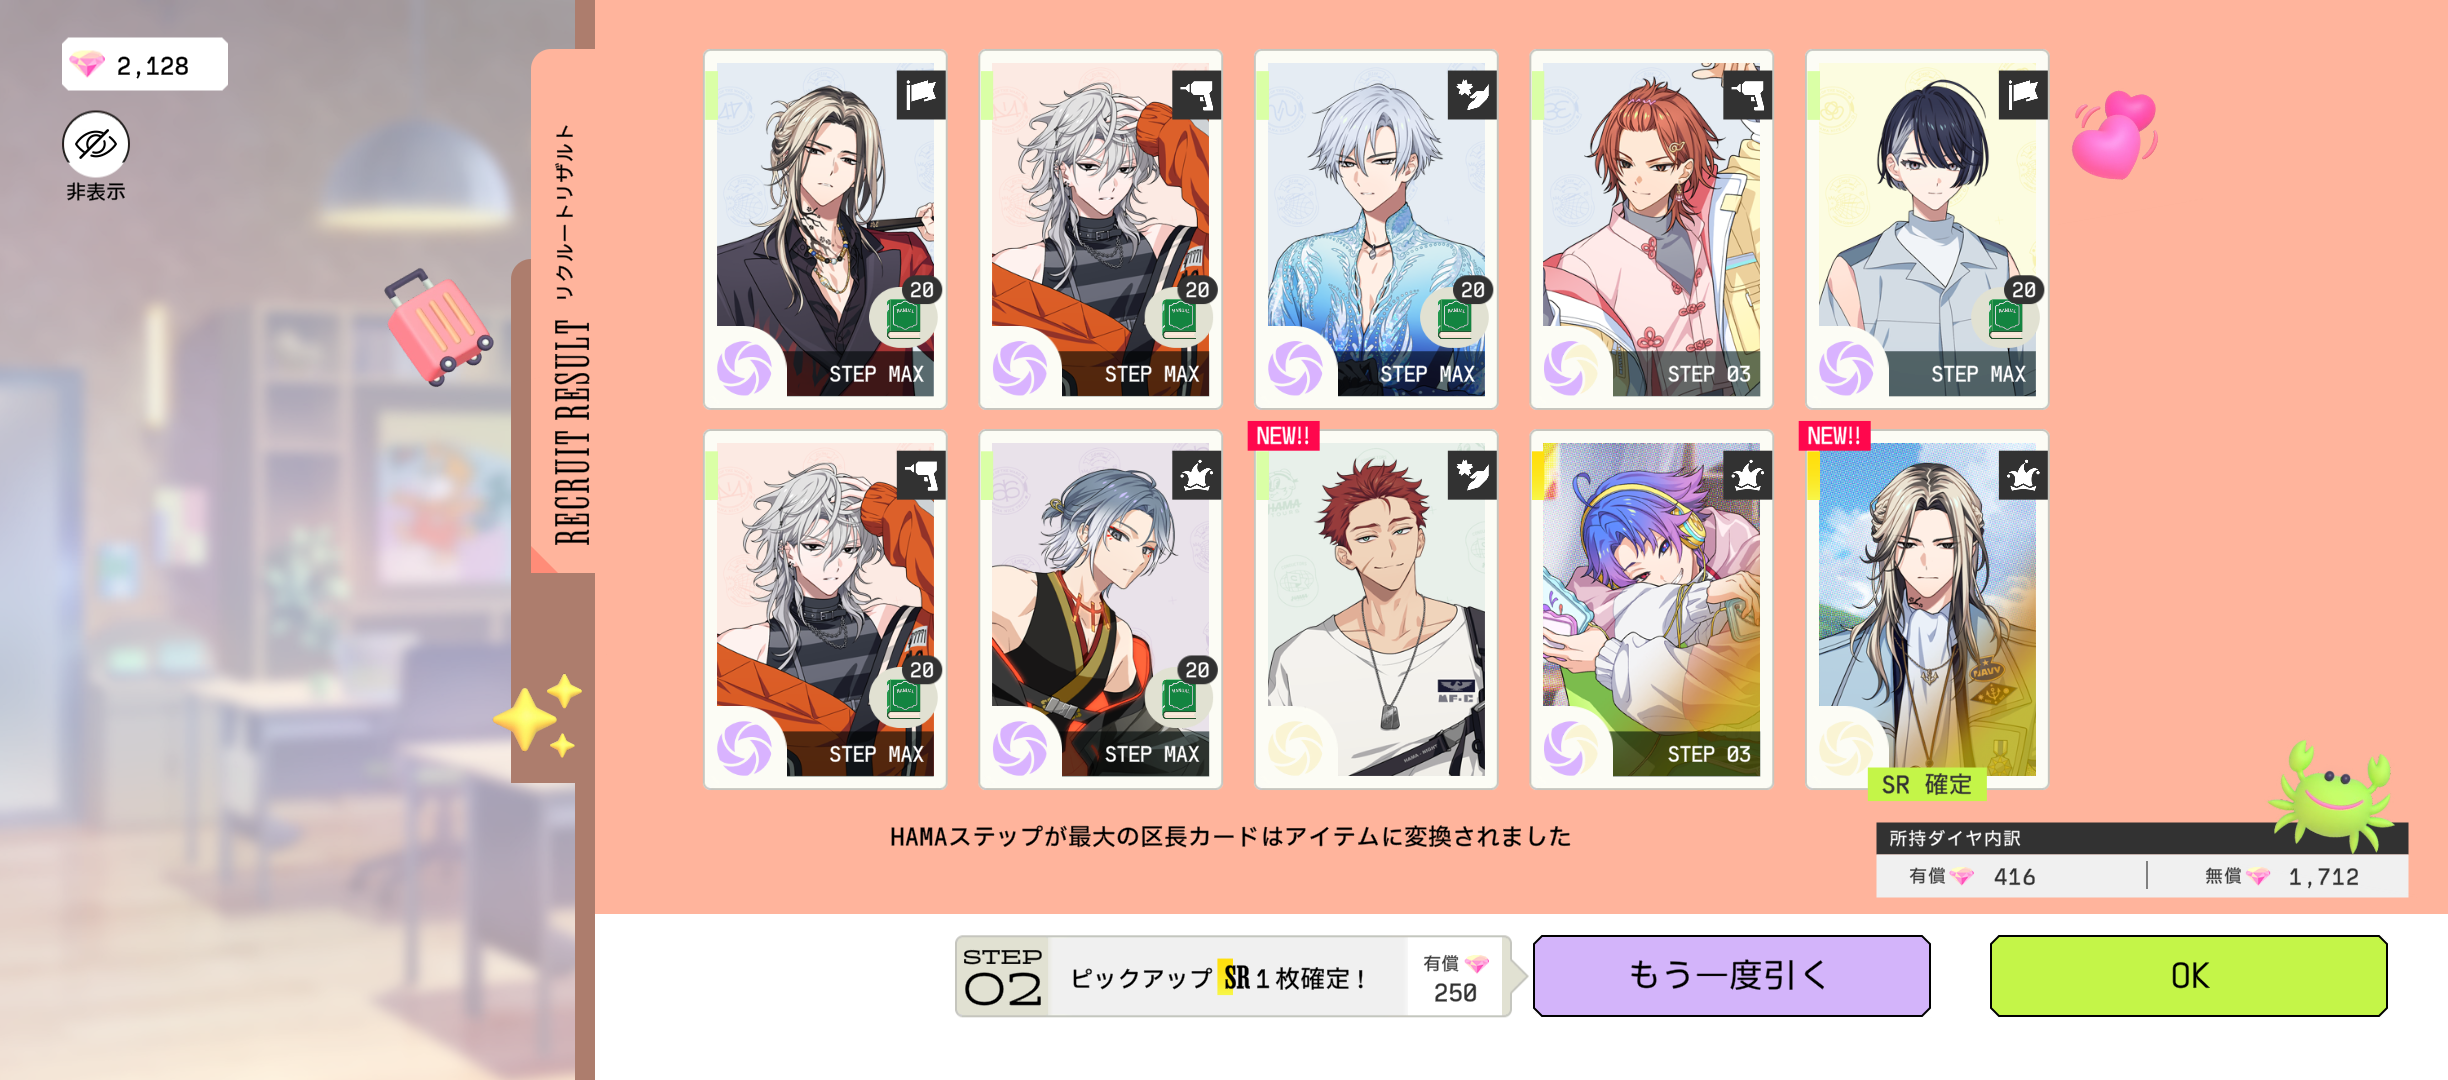Click the pink diamond currency icon showing 2,128
This screenshot has width=2448, height=1080.
(87, 65)
